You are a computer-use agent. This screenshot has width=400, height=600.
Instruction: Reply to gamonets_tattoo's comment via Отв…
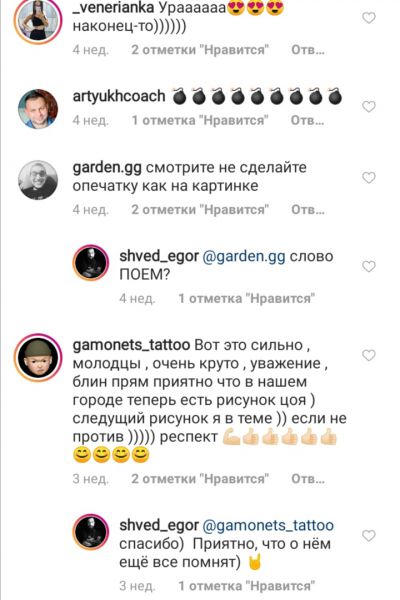coord(308,479)
